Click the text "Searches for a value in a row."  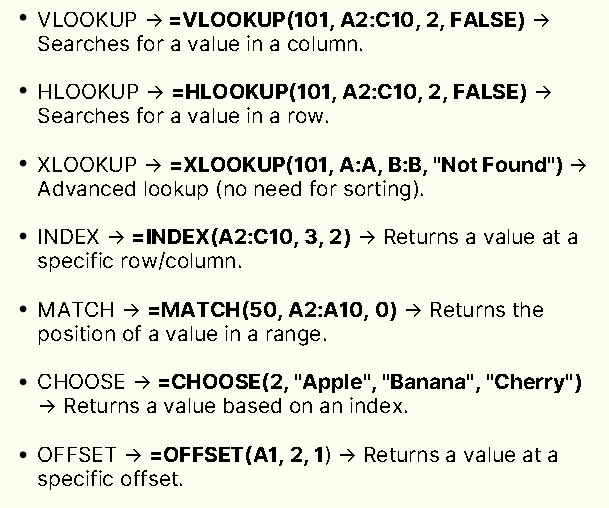[x=183, y=116]
